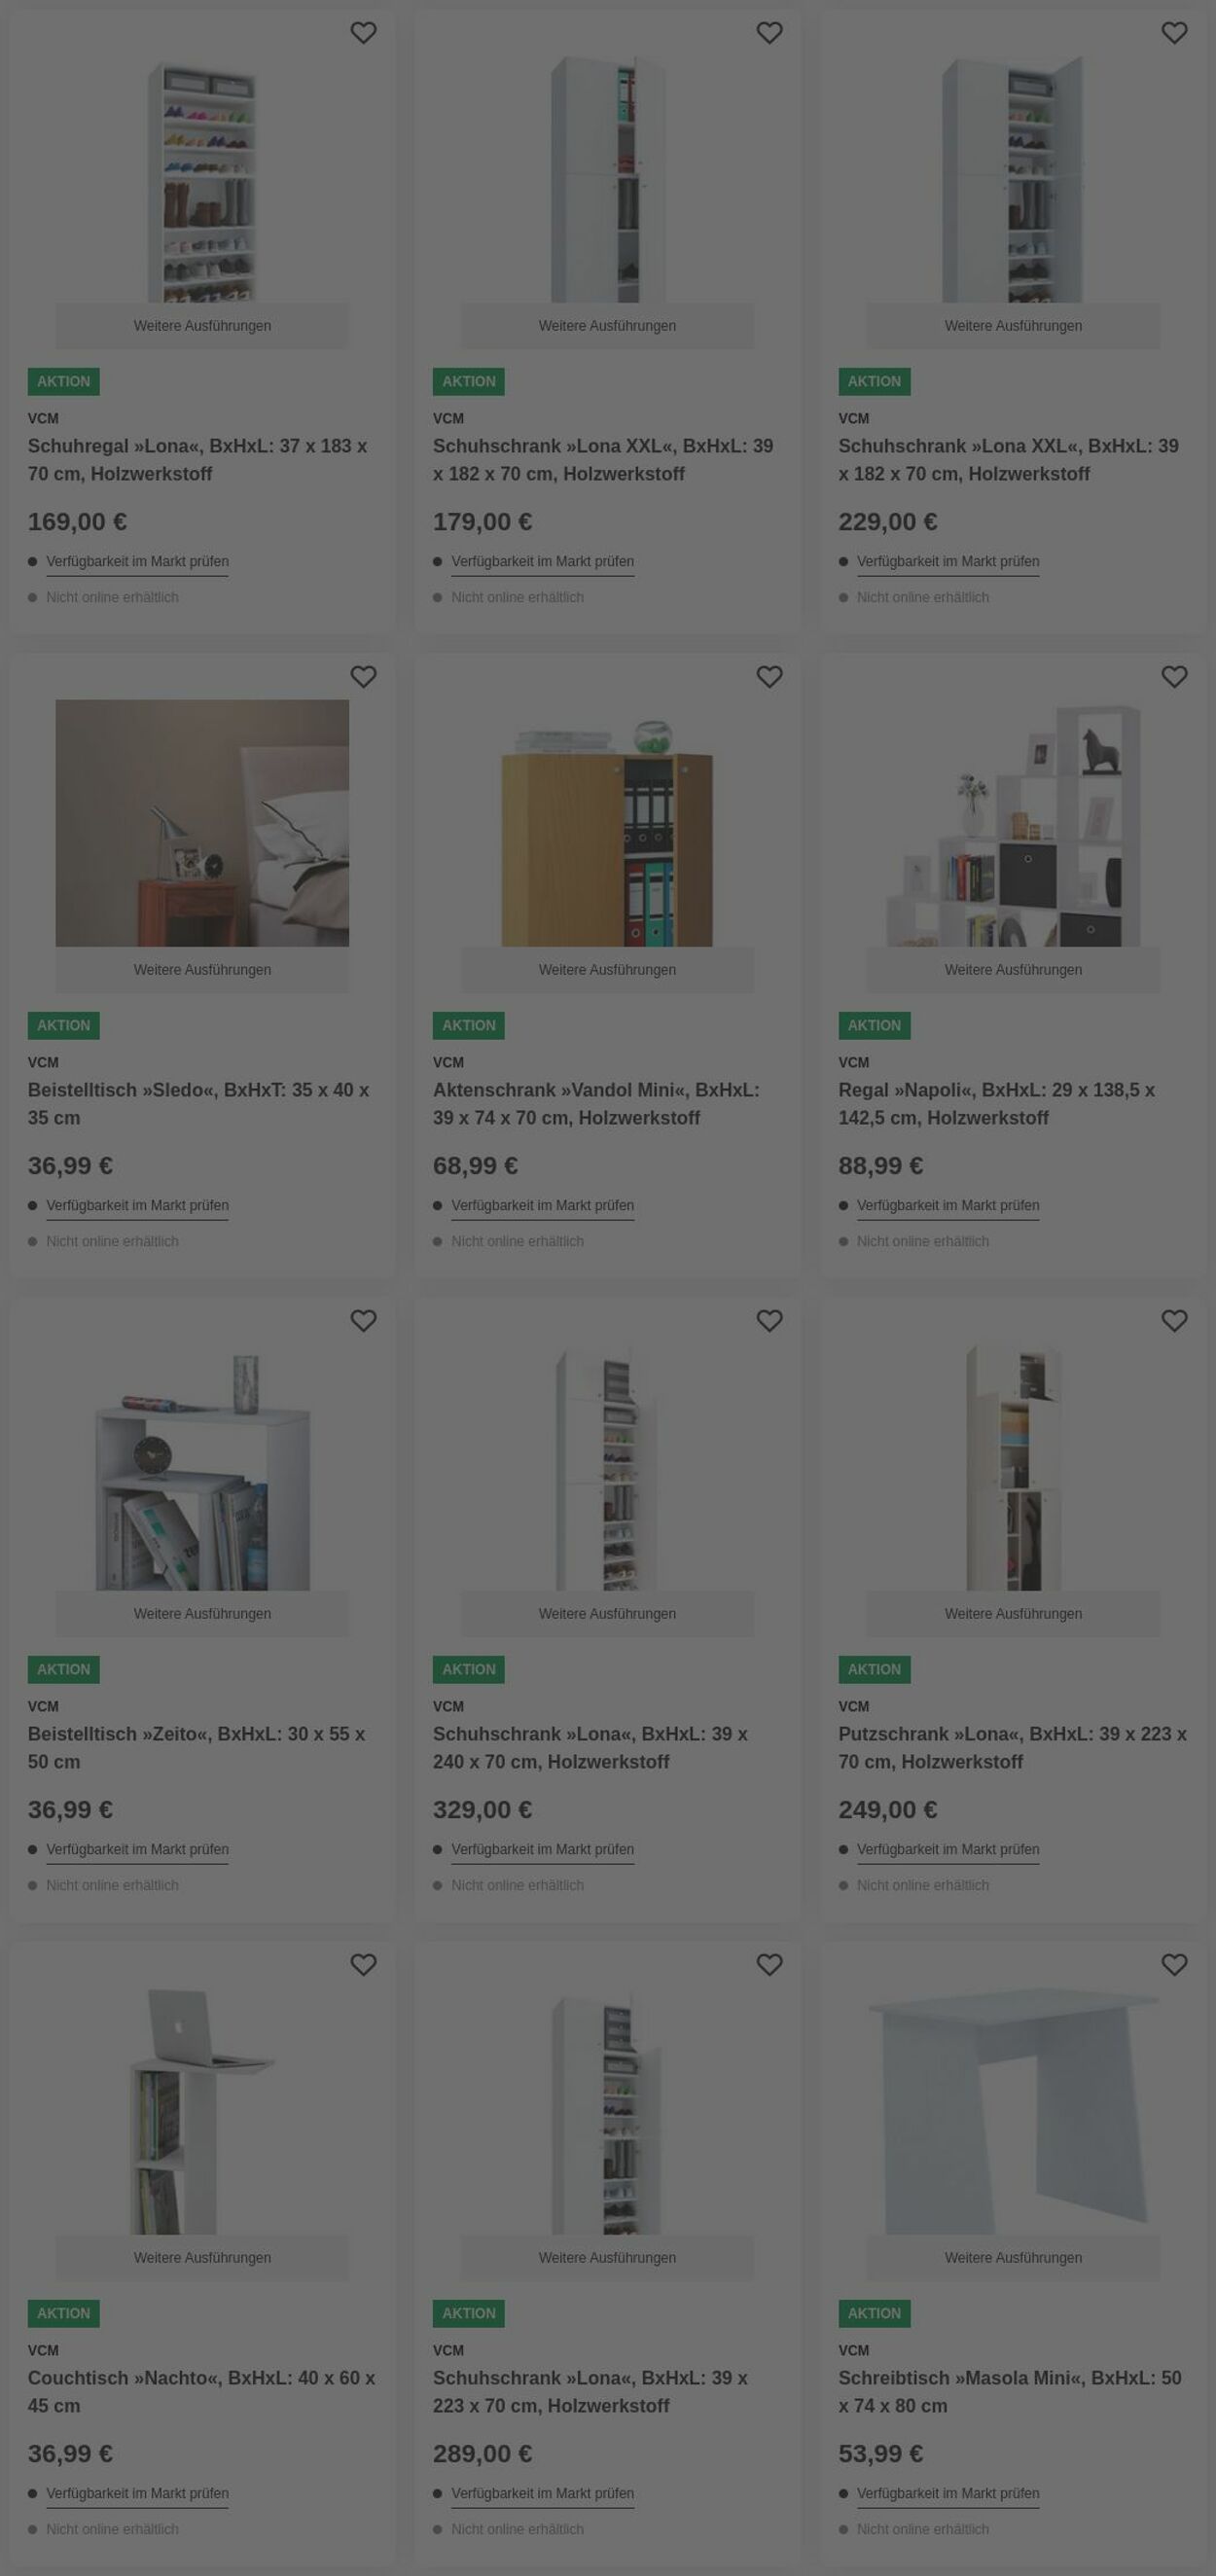The width and height of the screenshot is (1216, 2576).
Task: Favorite the Schuhschrank Lona XXL 179,00 € item
Action: (769, 33)
